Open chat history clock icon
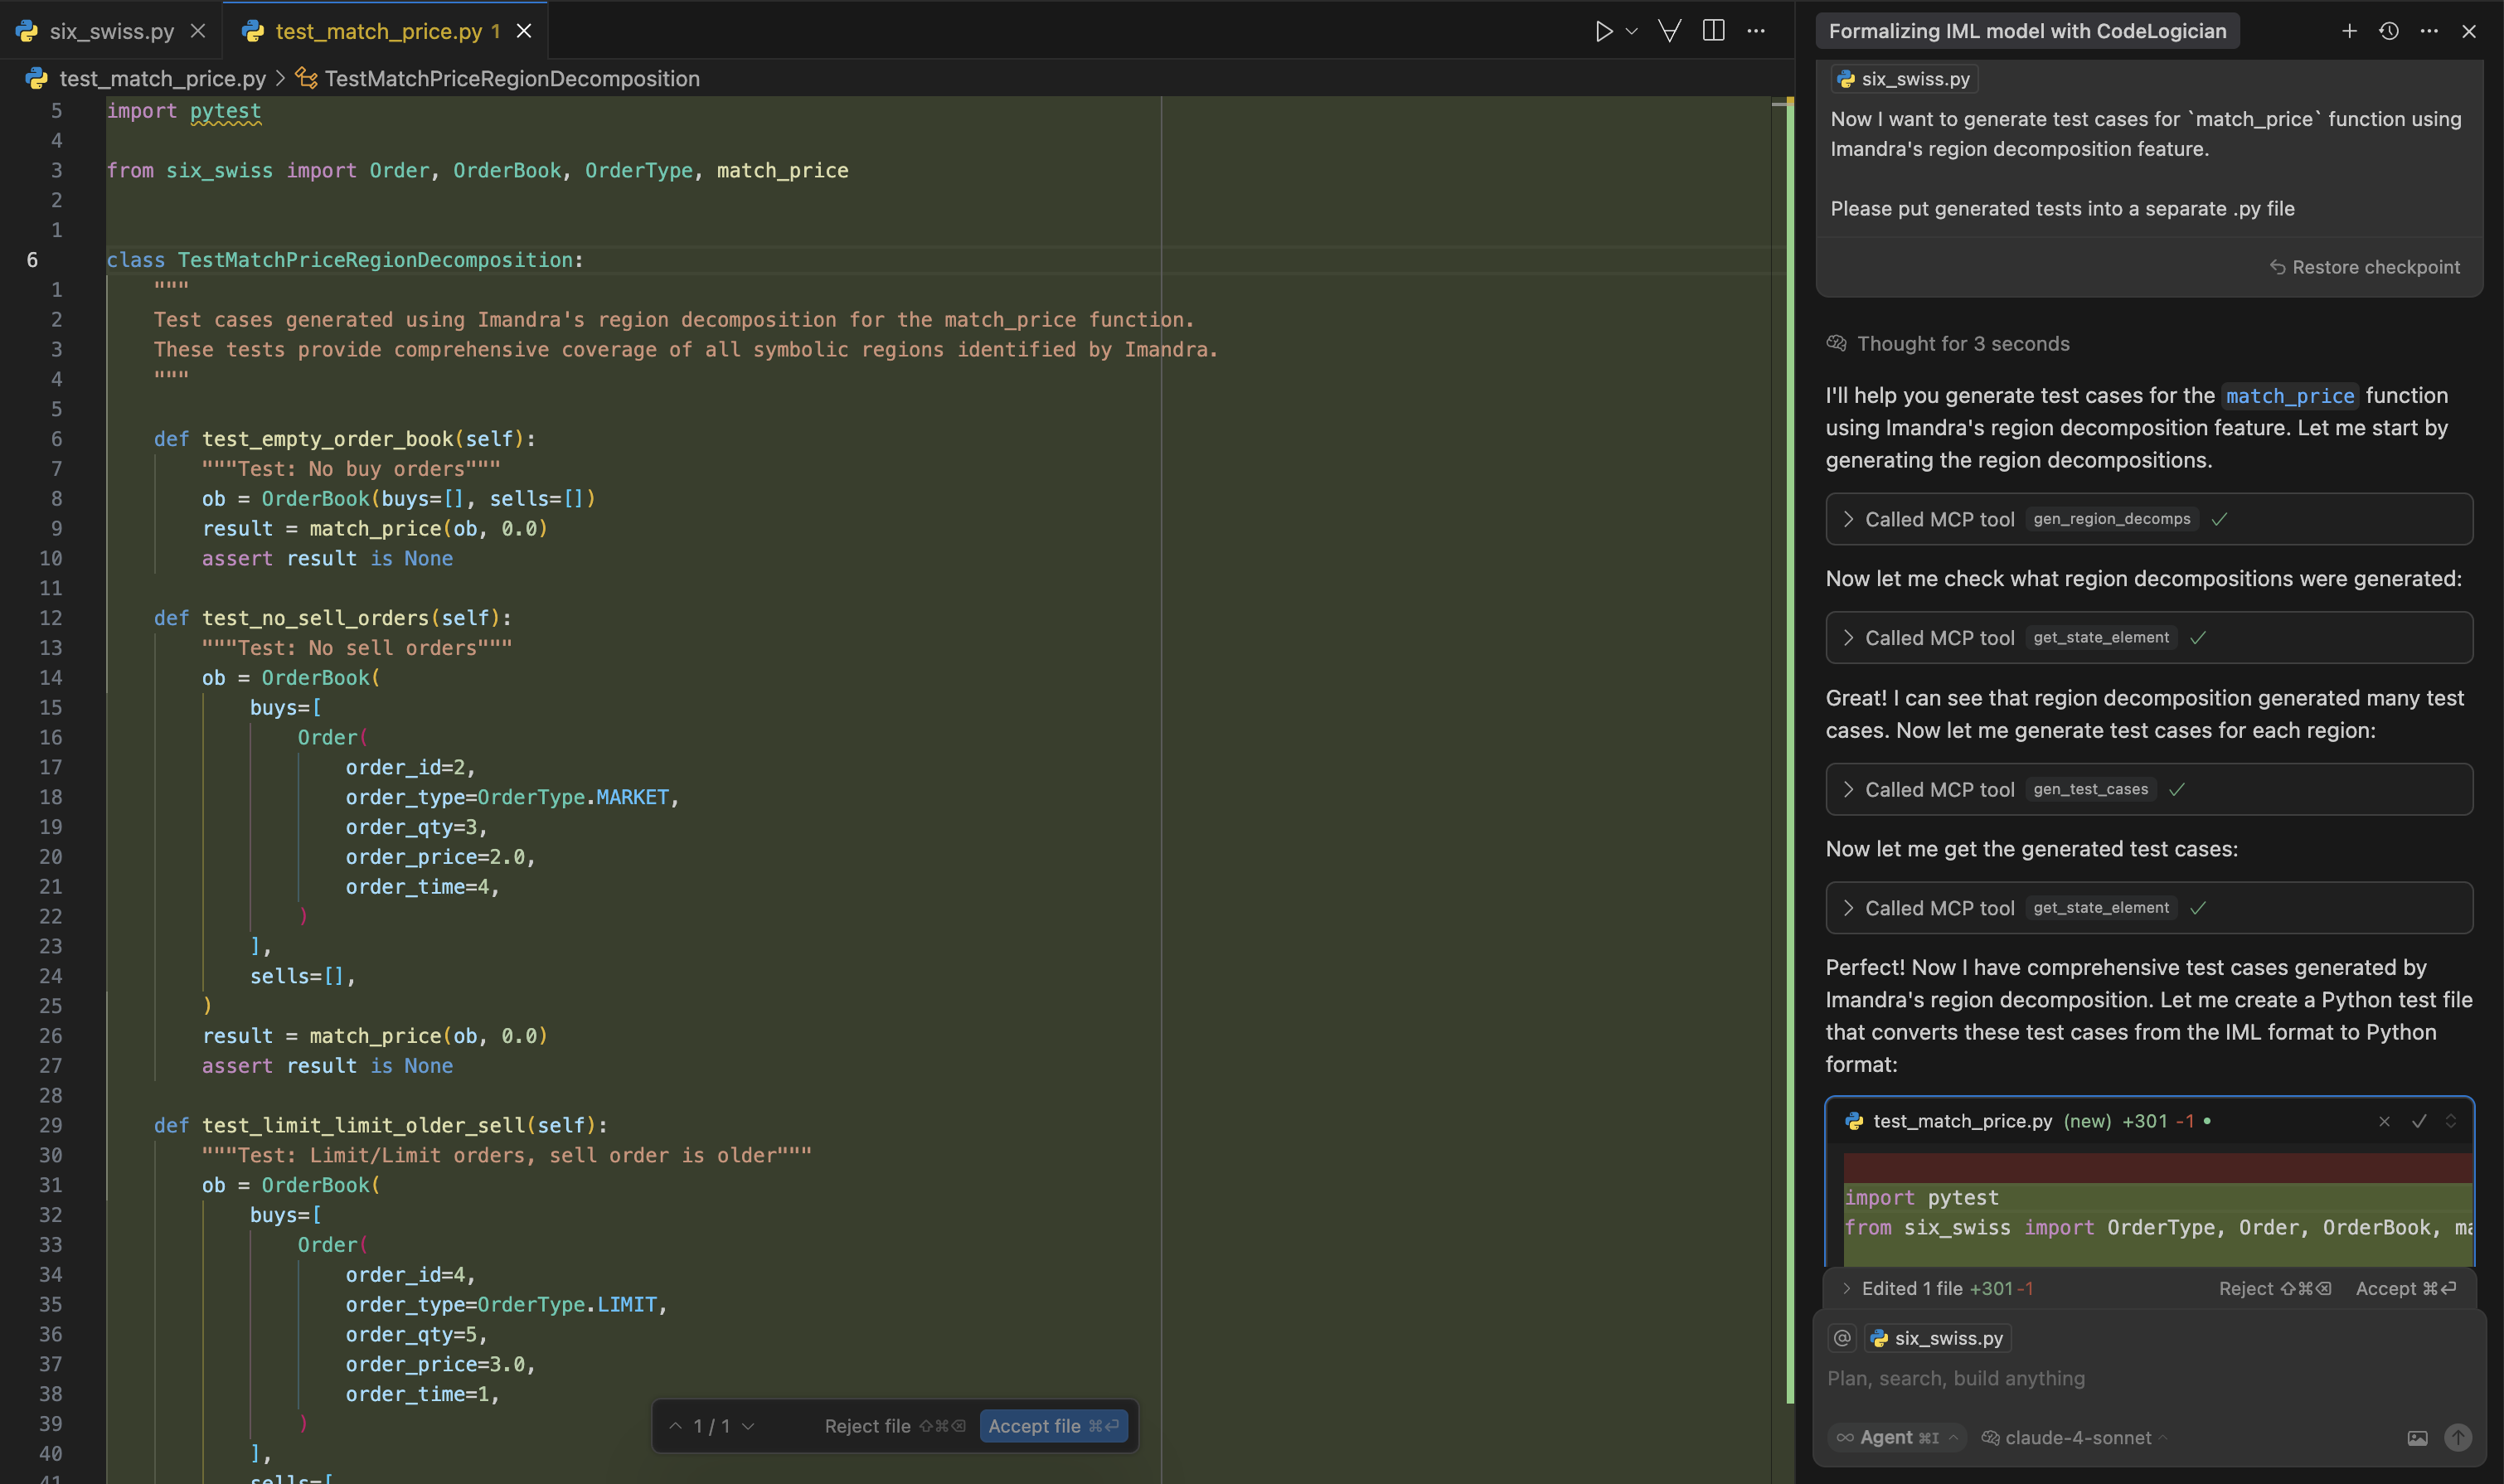 [x=2389, y=31]
